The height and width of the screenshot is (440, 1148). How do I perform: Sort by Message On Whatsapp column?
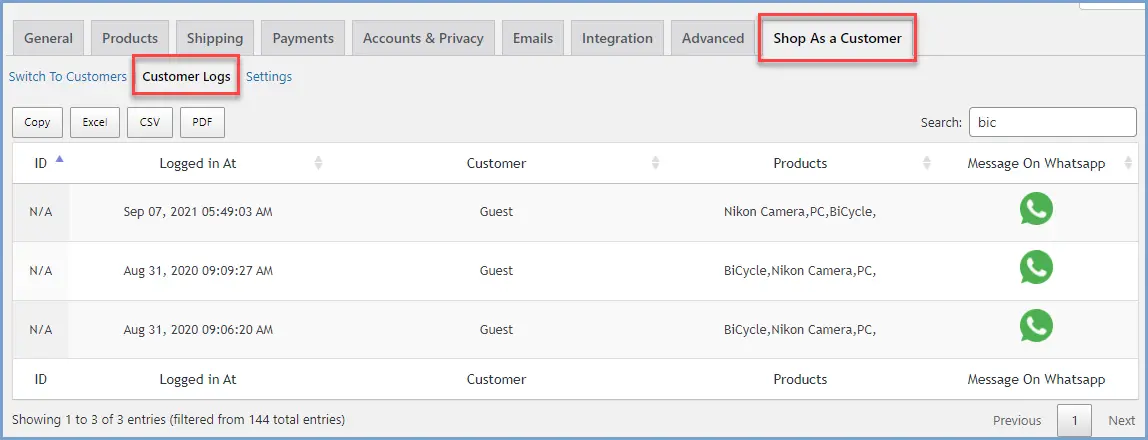point(1036,163)
